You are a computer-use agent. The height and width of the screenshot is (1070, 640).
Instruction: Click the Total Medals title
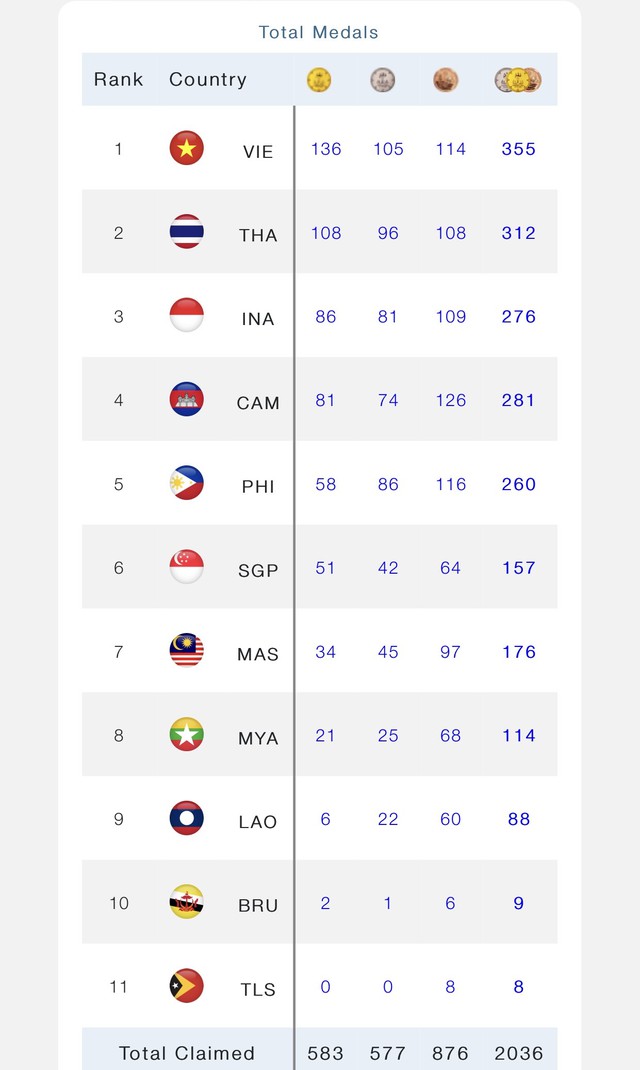(319, 32)
